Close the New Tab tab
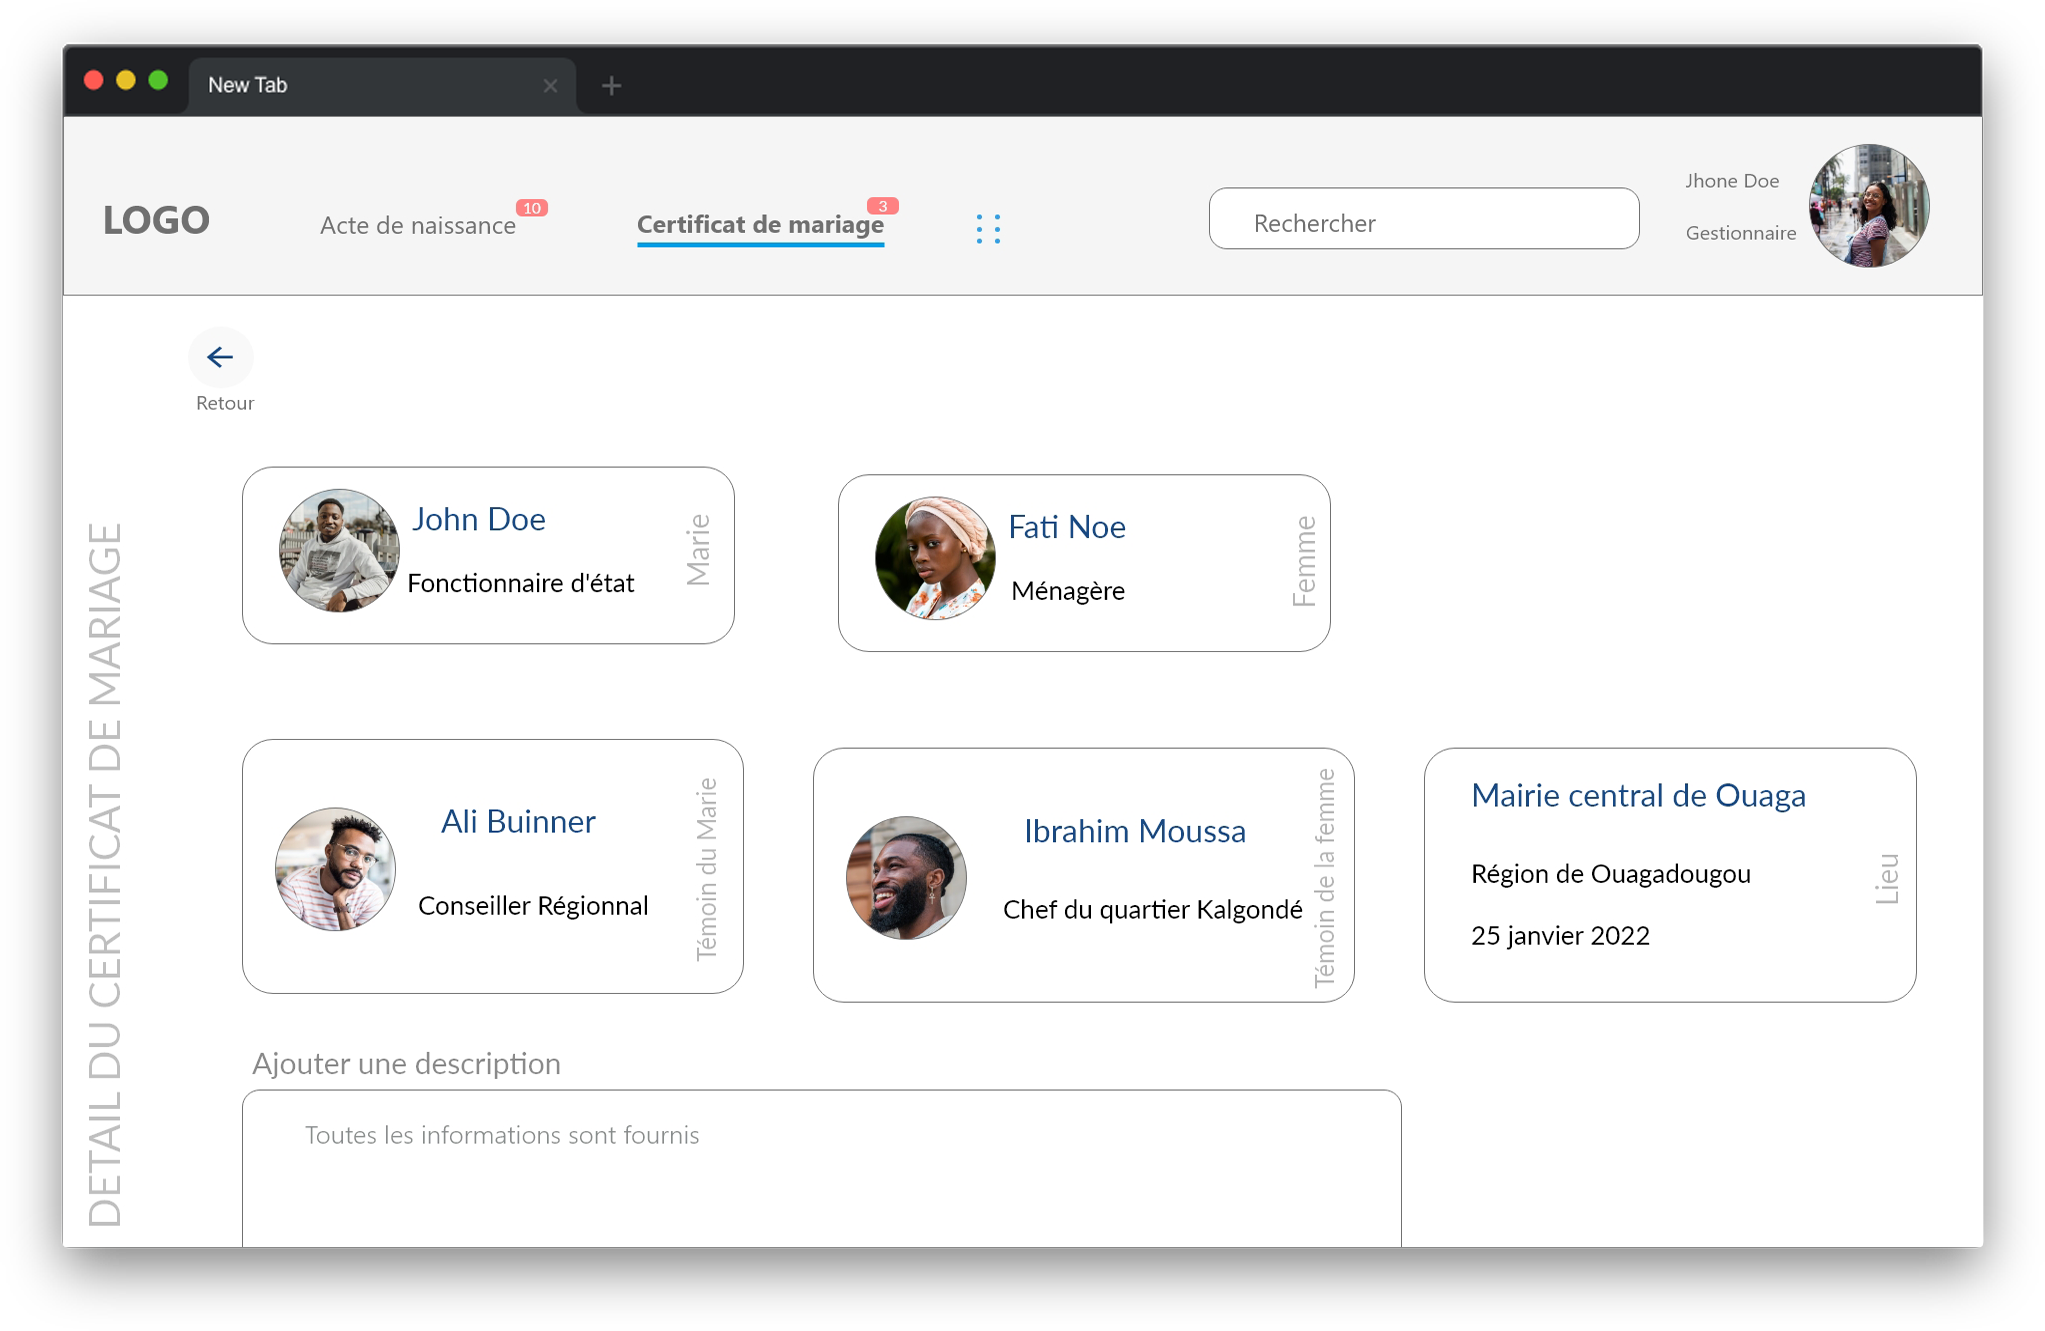This screenshot has width=2045, height=1331. click(550, 86)
